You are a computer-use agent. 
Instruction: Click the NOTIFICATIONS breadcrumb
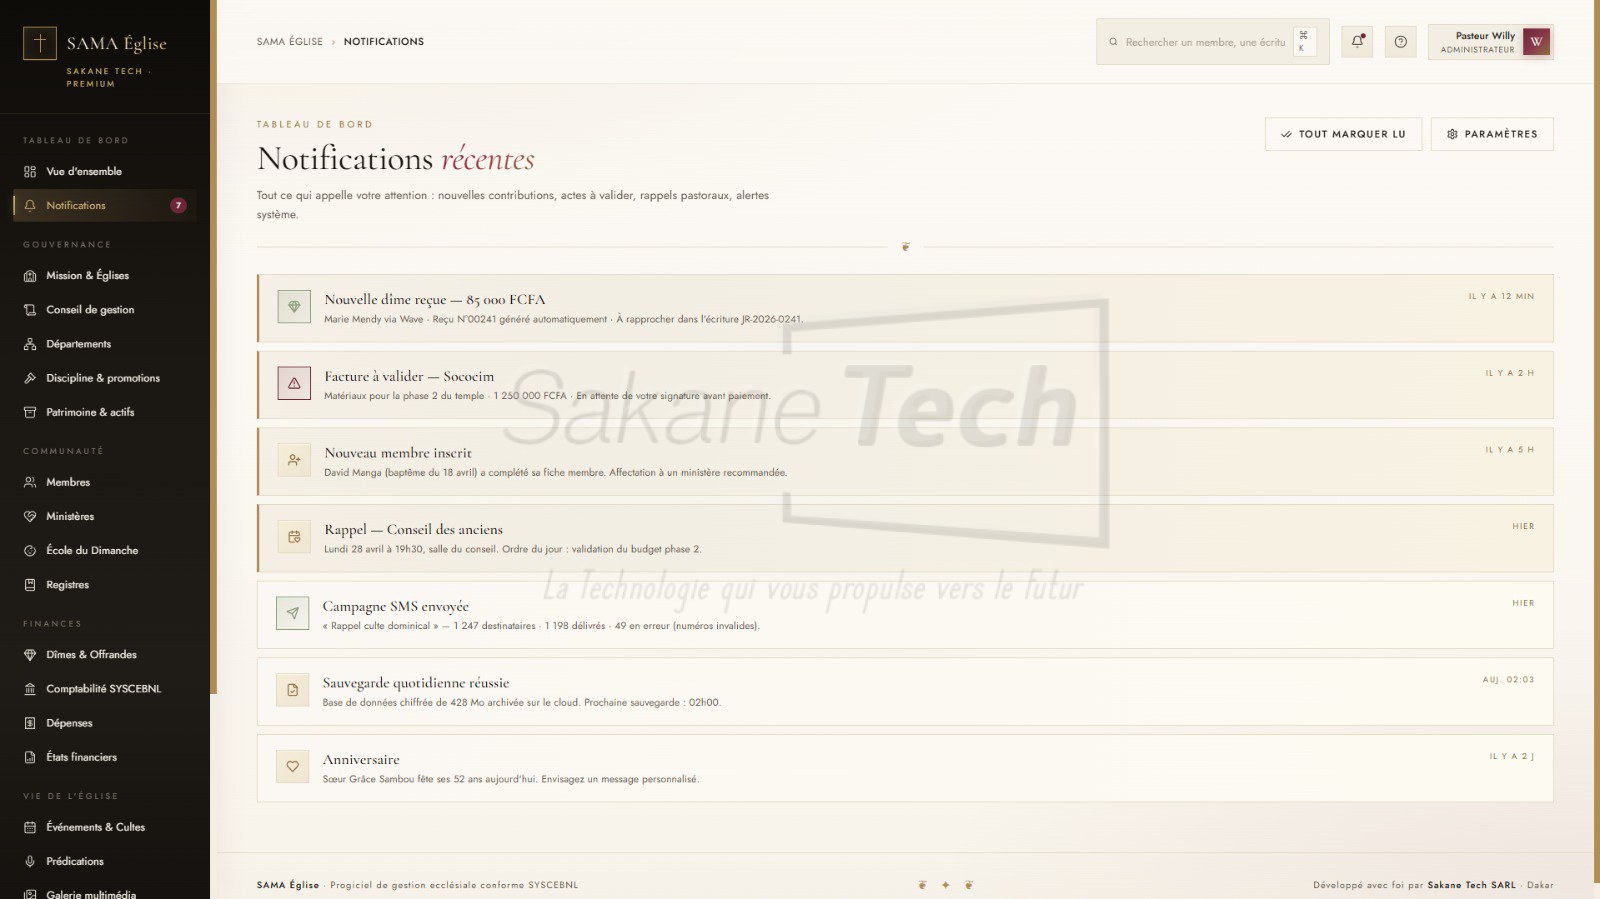coord(384,42)
